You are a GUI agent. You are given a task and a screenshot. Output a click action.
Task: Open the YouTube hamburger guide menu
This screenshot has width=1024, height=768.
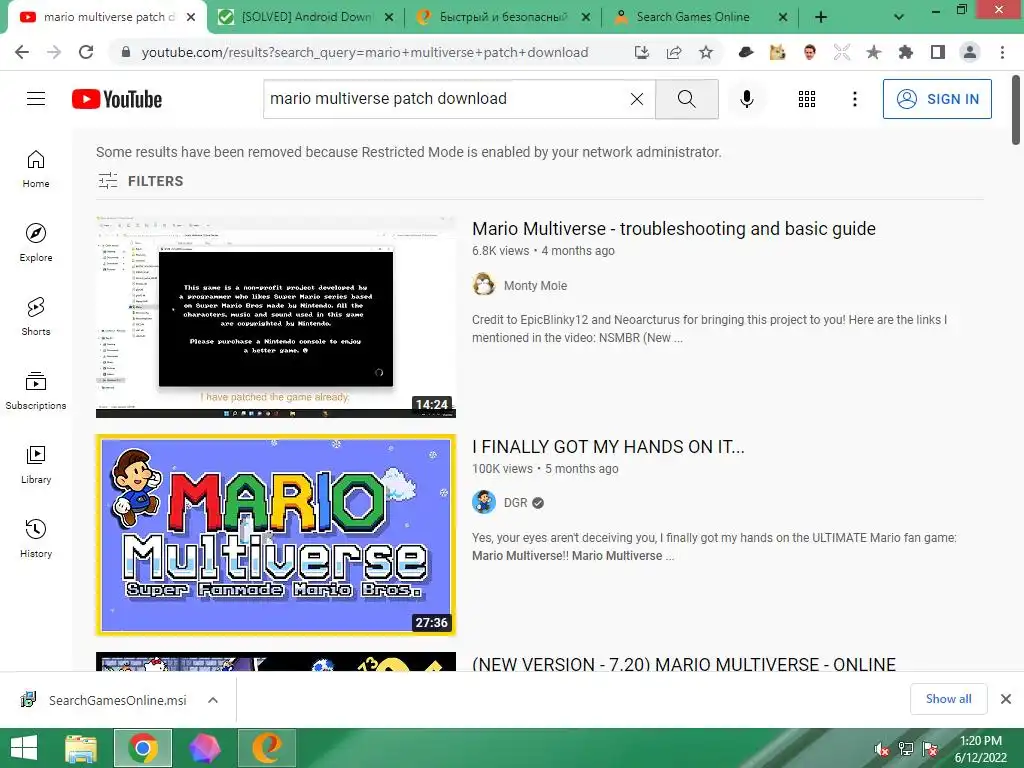[36, 99]
